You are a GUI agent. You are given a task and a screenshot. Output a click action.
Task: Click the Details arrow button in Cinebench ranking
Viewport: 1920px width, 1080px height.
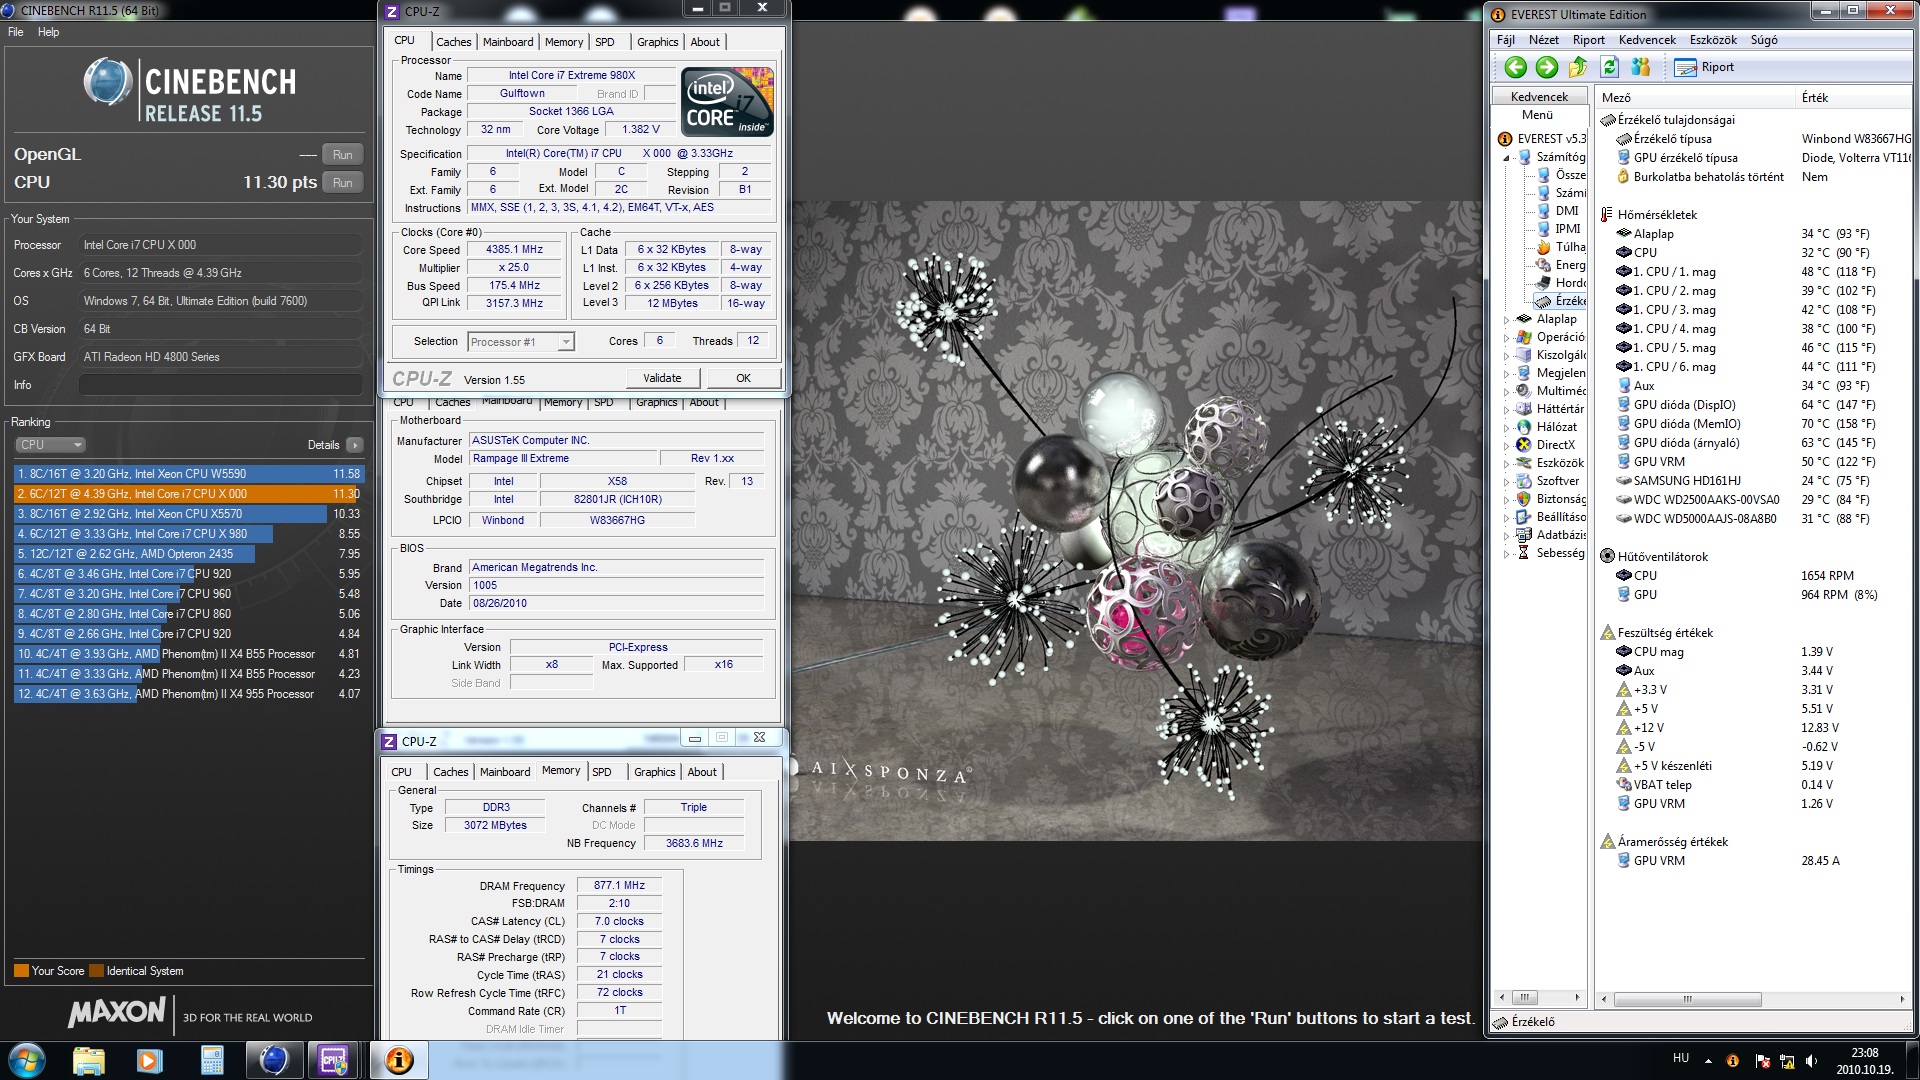(354, 445)
